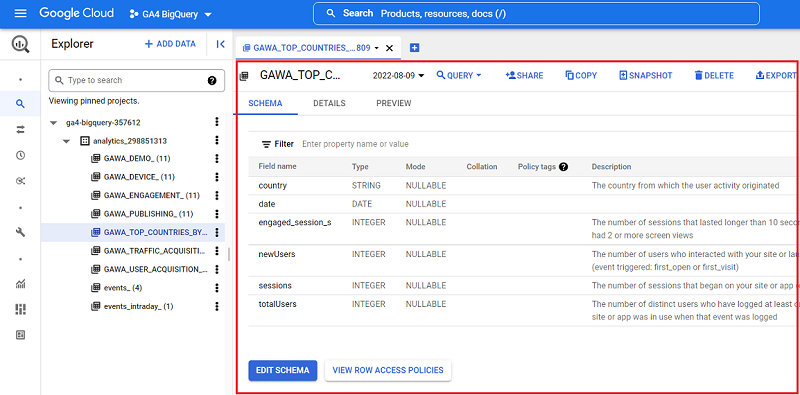Open actions menu for analytics_298851313
This screenshot has height=395, width=800.
point(217,140)
